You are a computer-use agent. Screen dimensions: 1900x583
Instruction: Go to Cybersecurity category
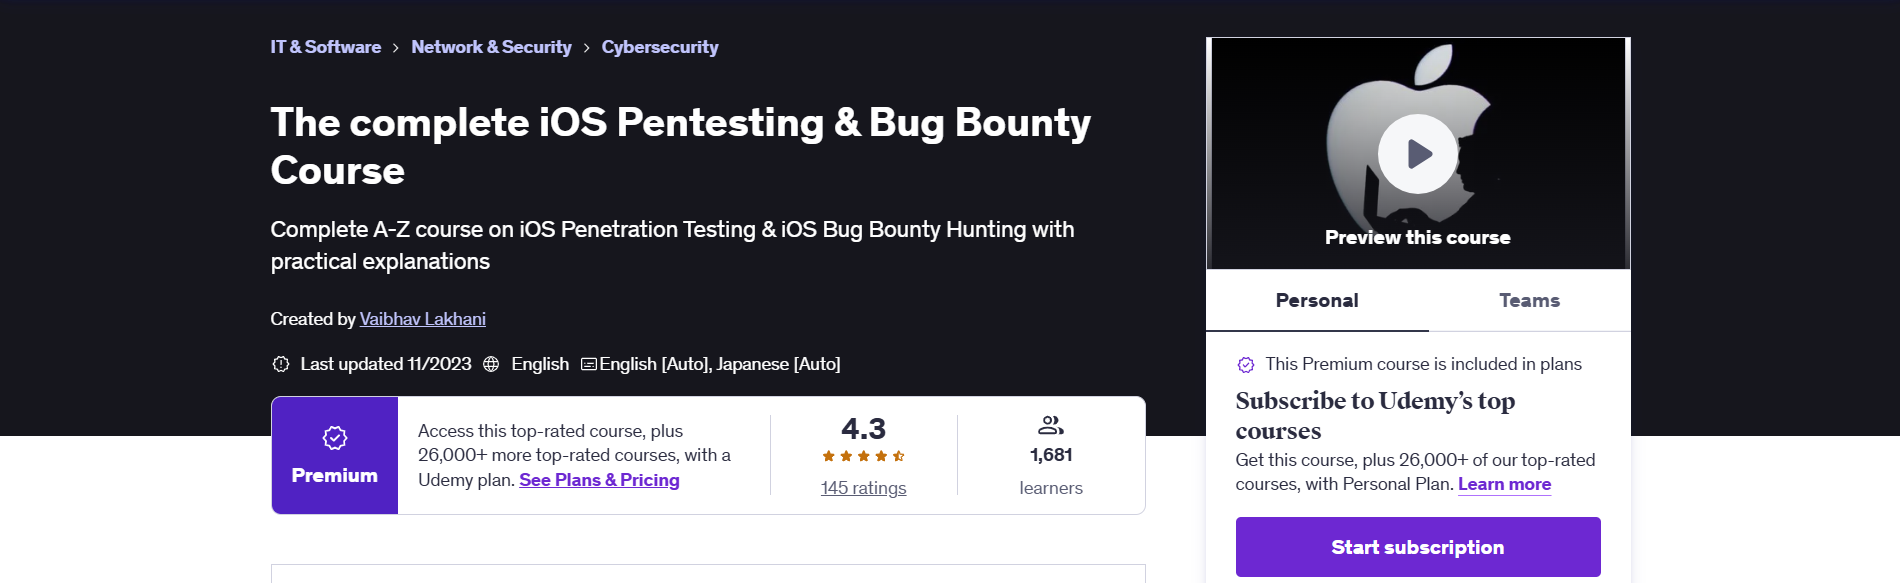click(x=660, y=47)
